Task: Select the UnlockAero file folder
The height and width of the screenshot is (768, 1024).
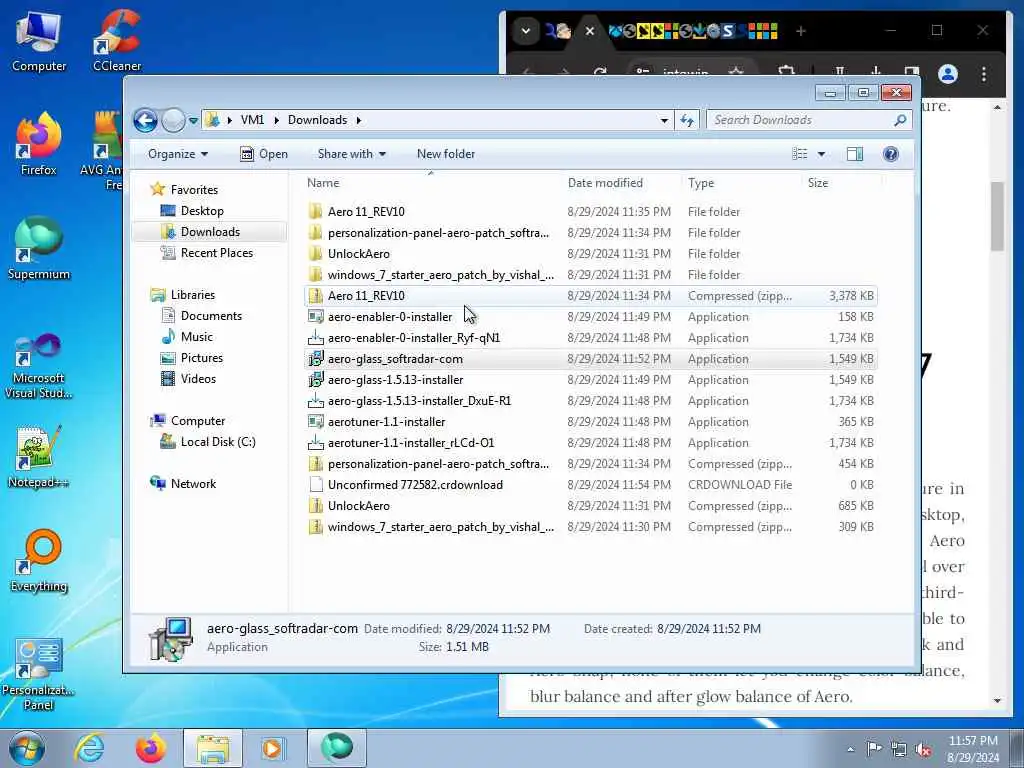Action: pos(590,253)
